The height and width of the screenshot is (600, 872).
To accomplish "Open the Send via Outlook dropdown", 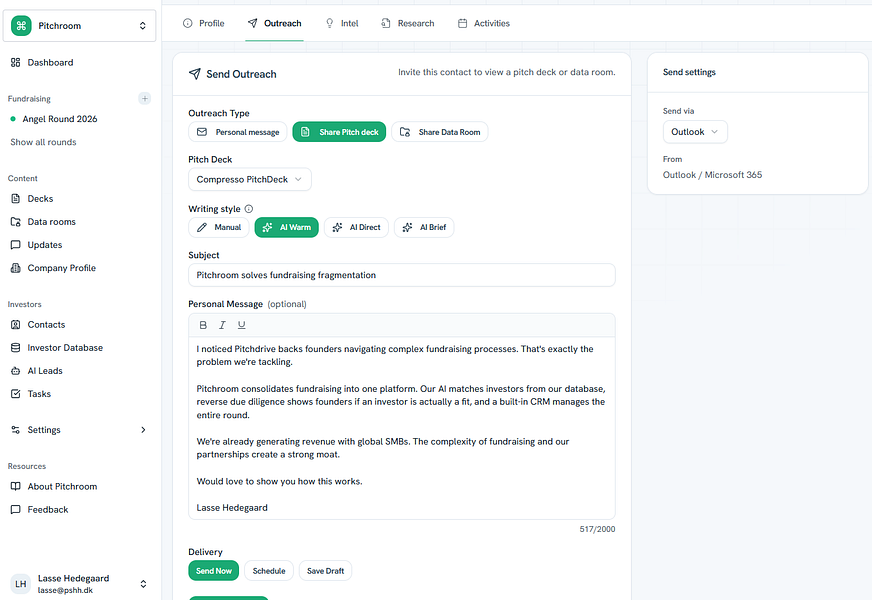I will [x=695, y=132].
